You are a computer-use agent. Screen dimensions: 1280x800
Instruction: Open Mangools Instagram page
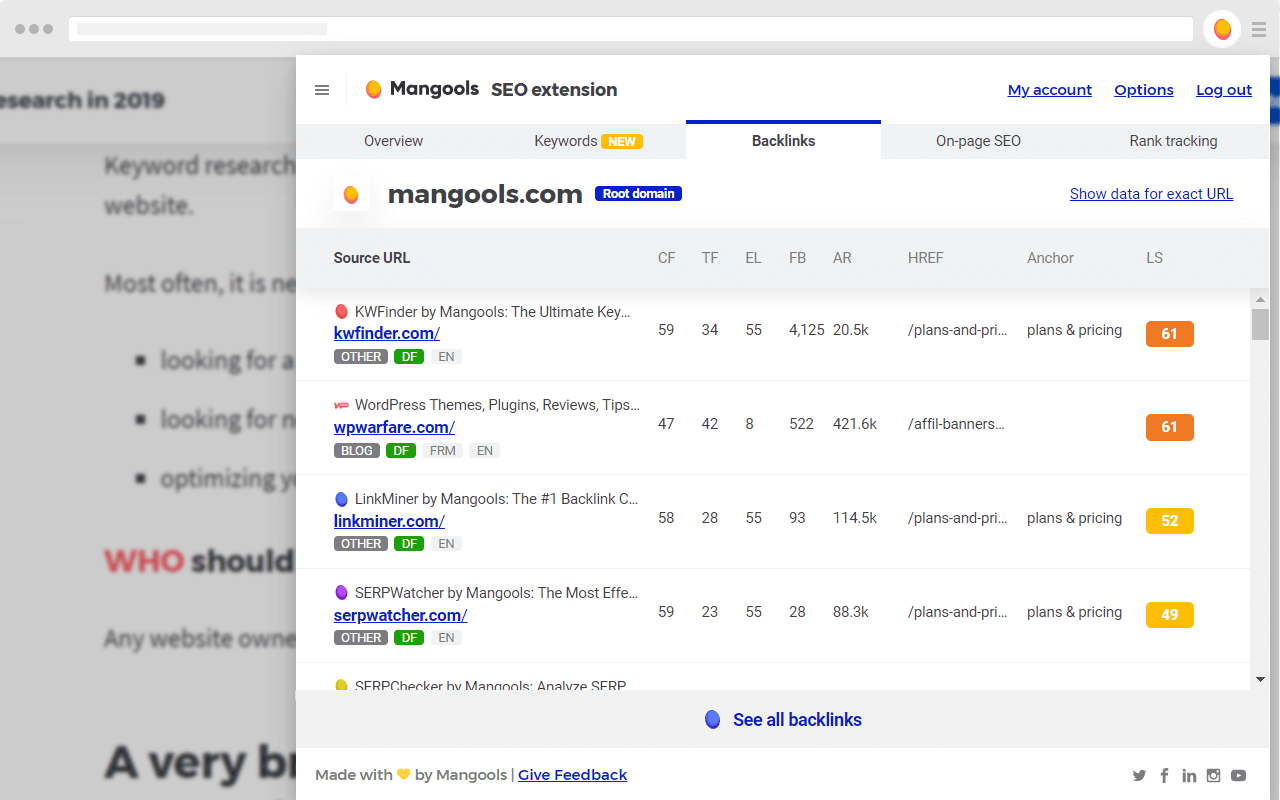pyautogui.click(x=1213, y=775)
